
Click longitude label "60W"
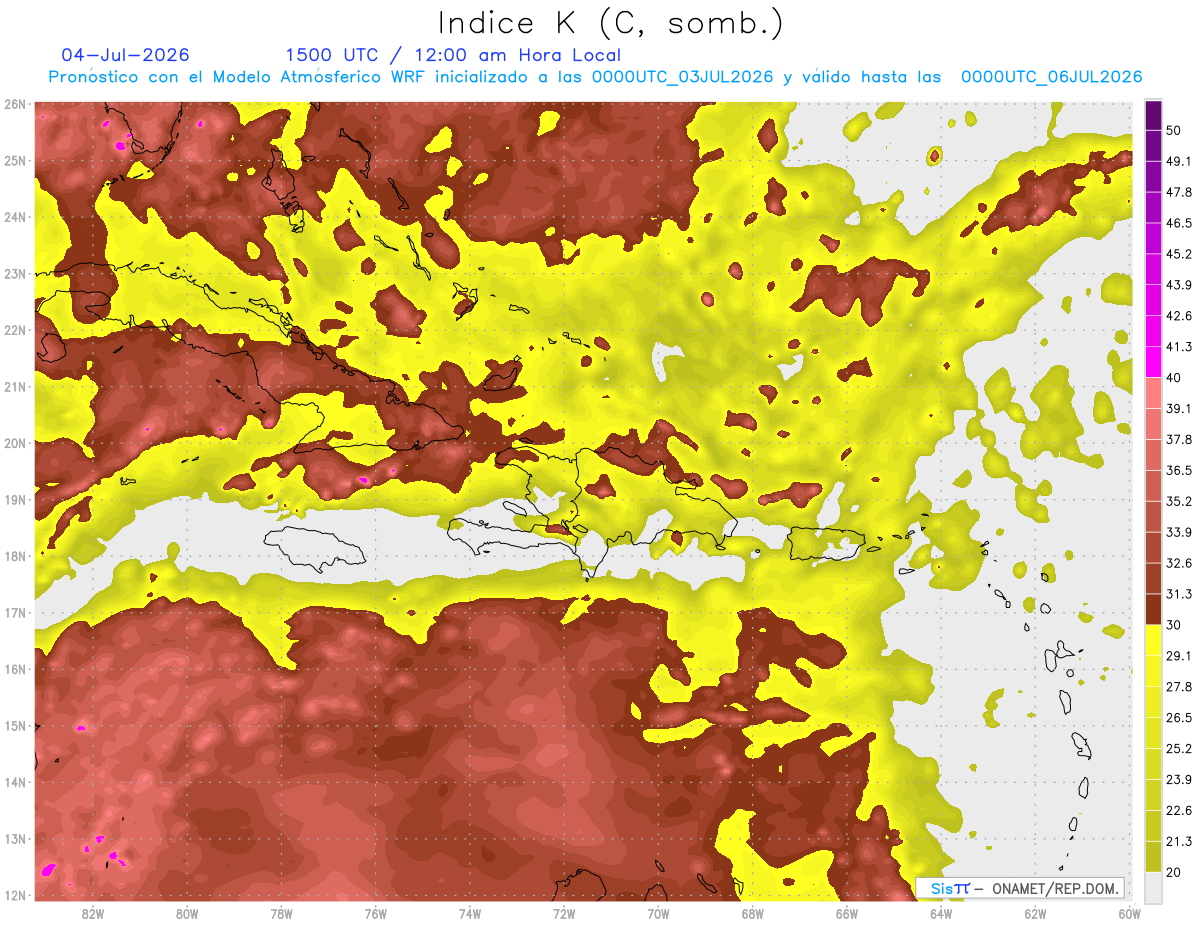click(1128, 913)
